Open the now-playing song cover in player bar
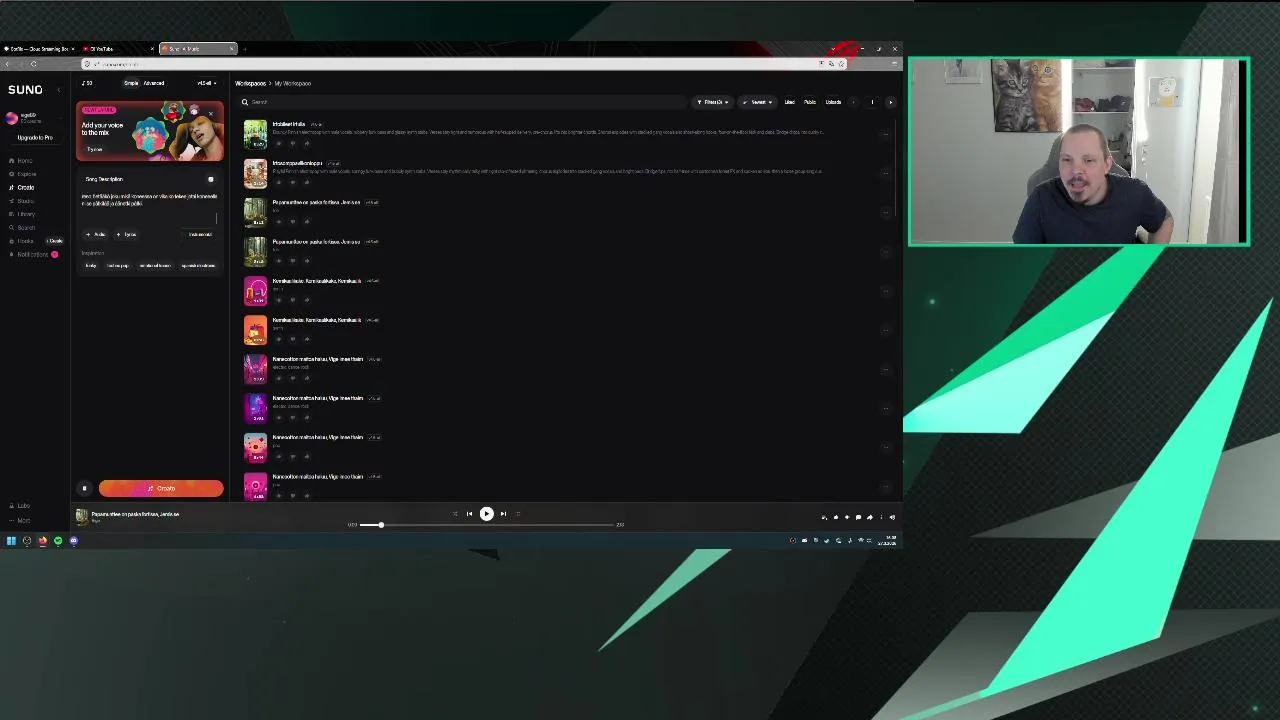 coord(82,516)
